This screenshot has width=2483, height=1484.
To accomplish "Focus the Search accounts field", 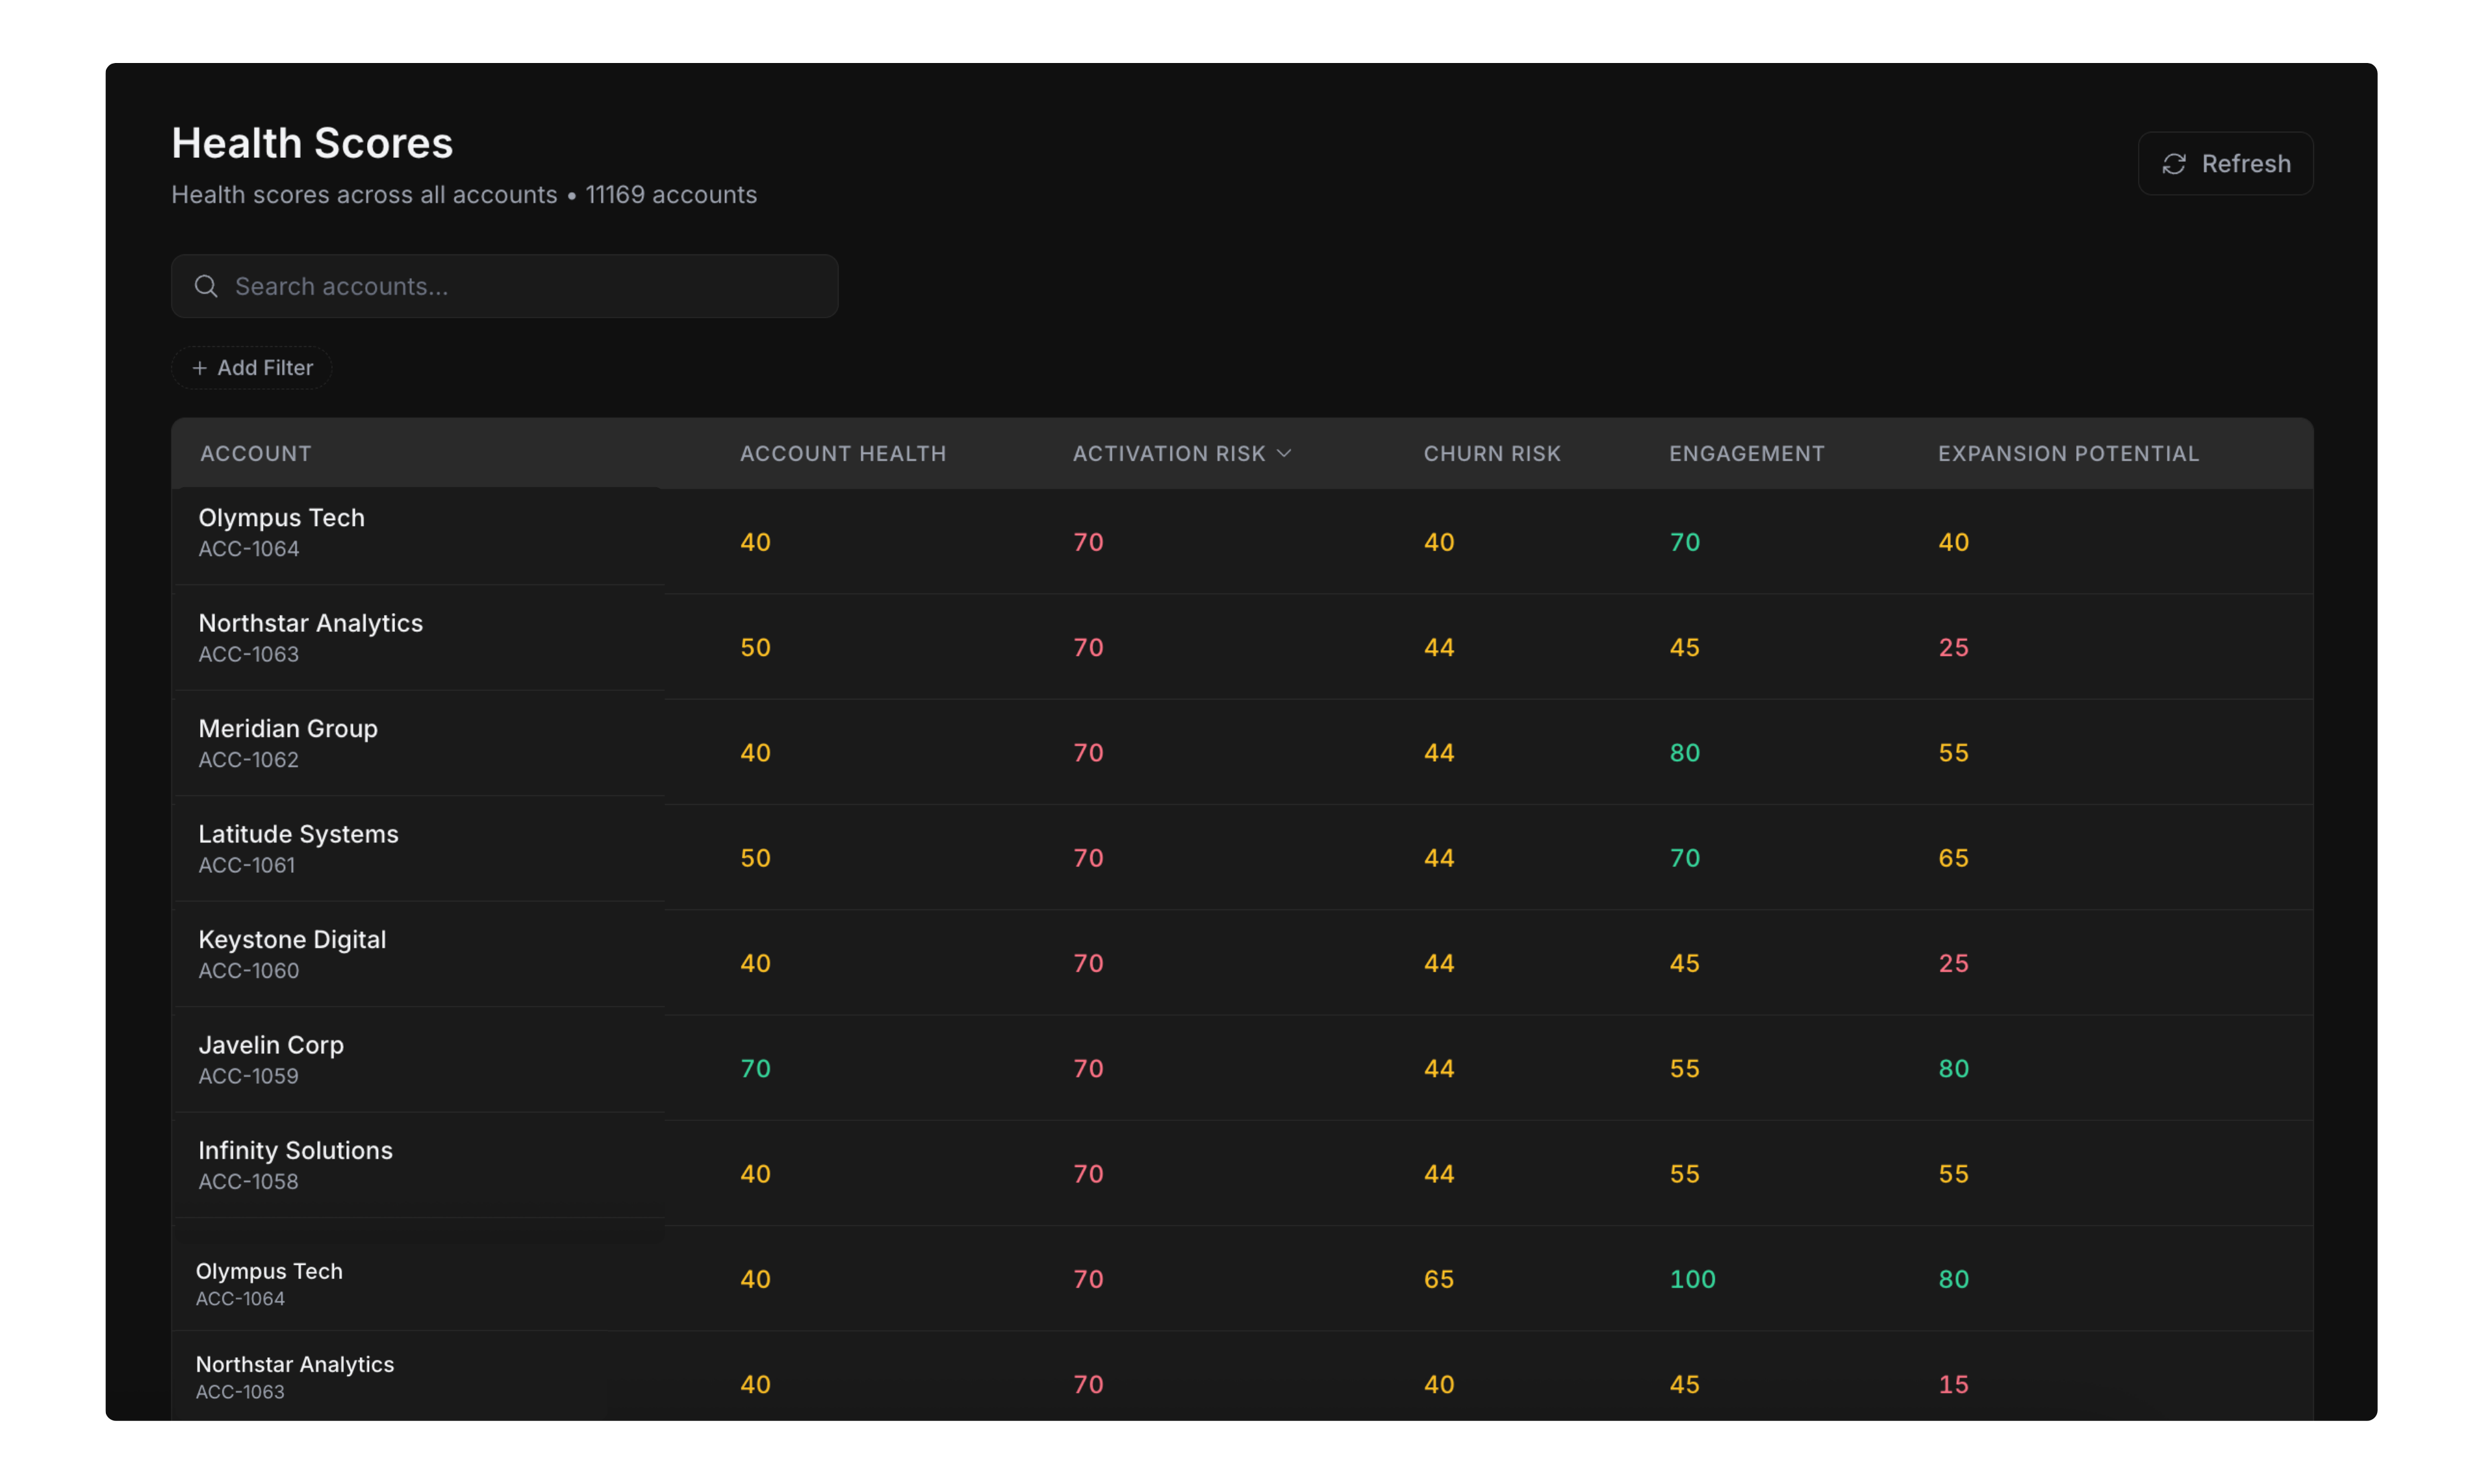I will click(530, 287).
